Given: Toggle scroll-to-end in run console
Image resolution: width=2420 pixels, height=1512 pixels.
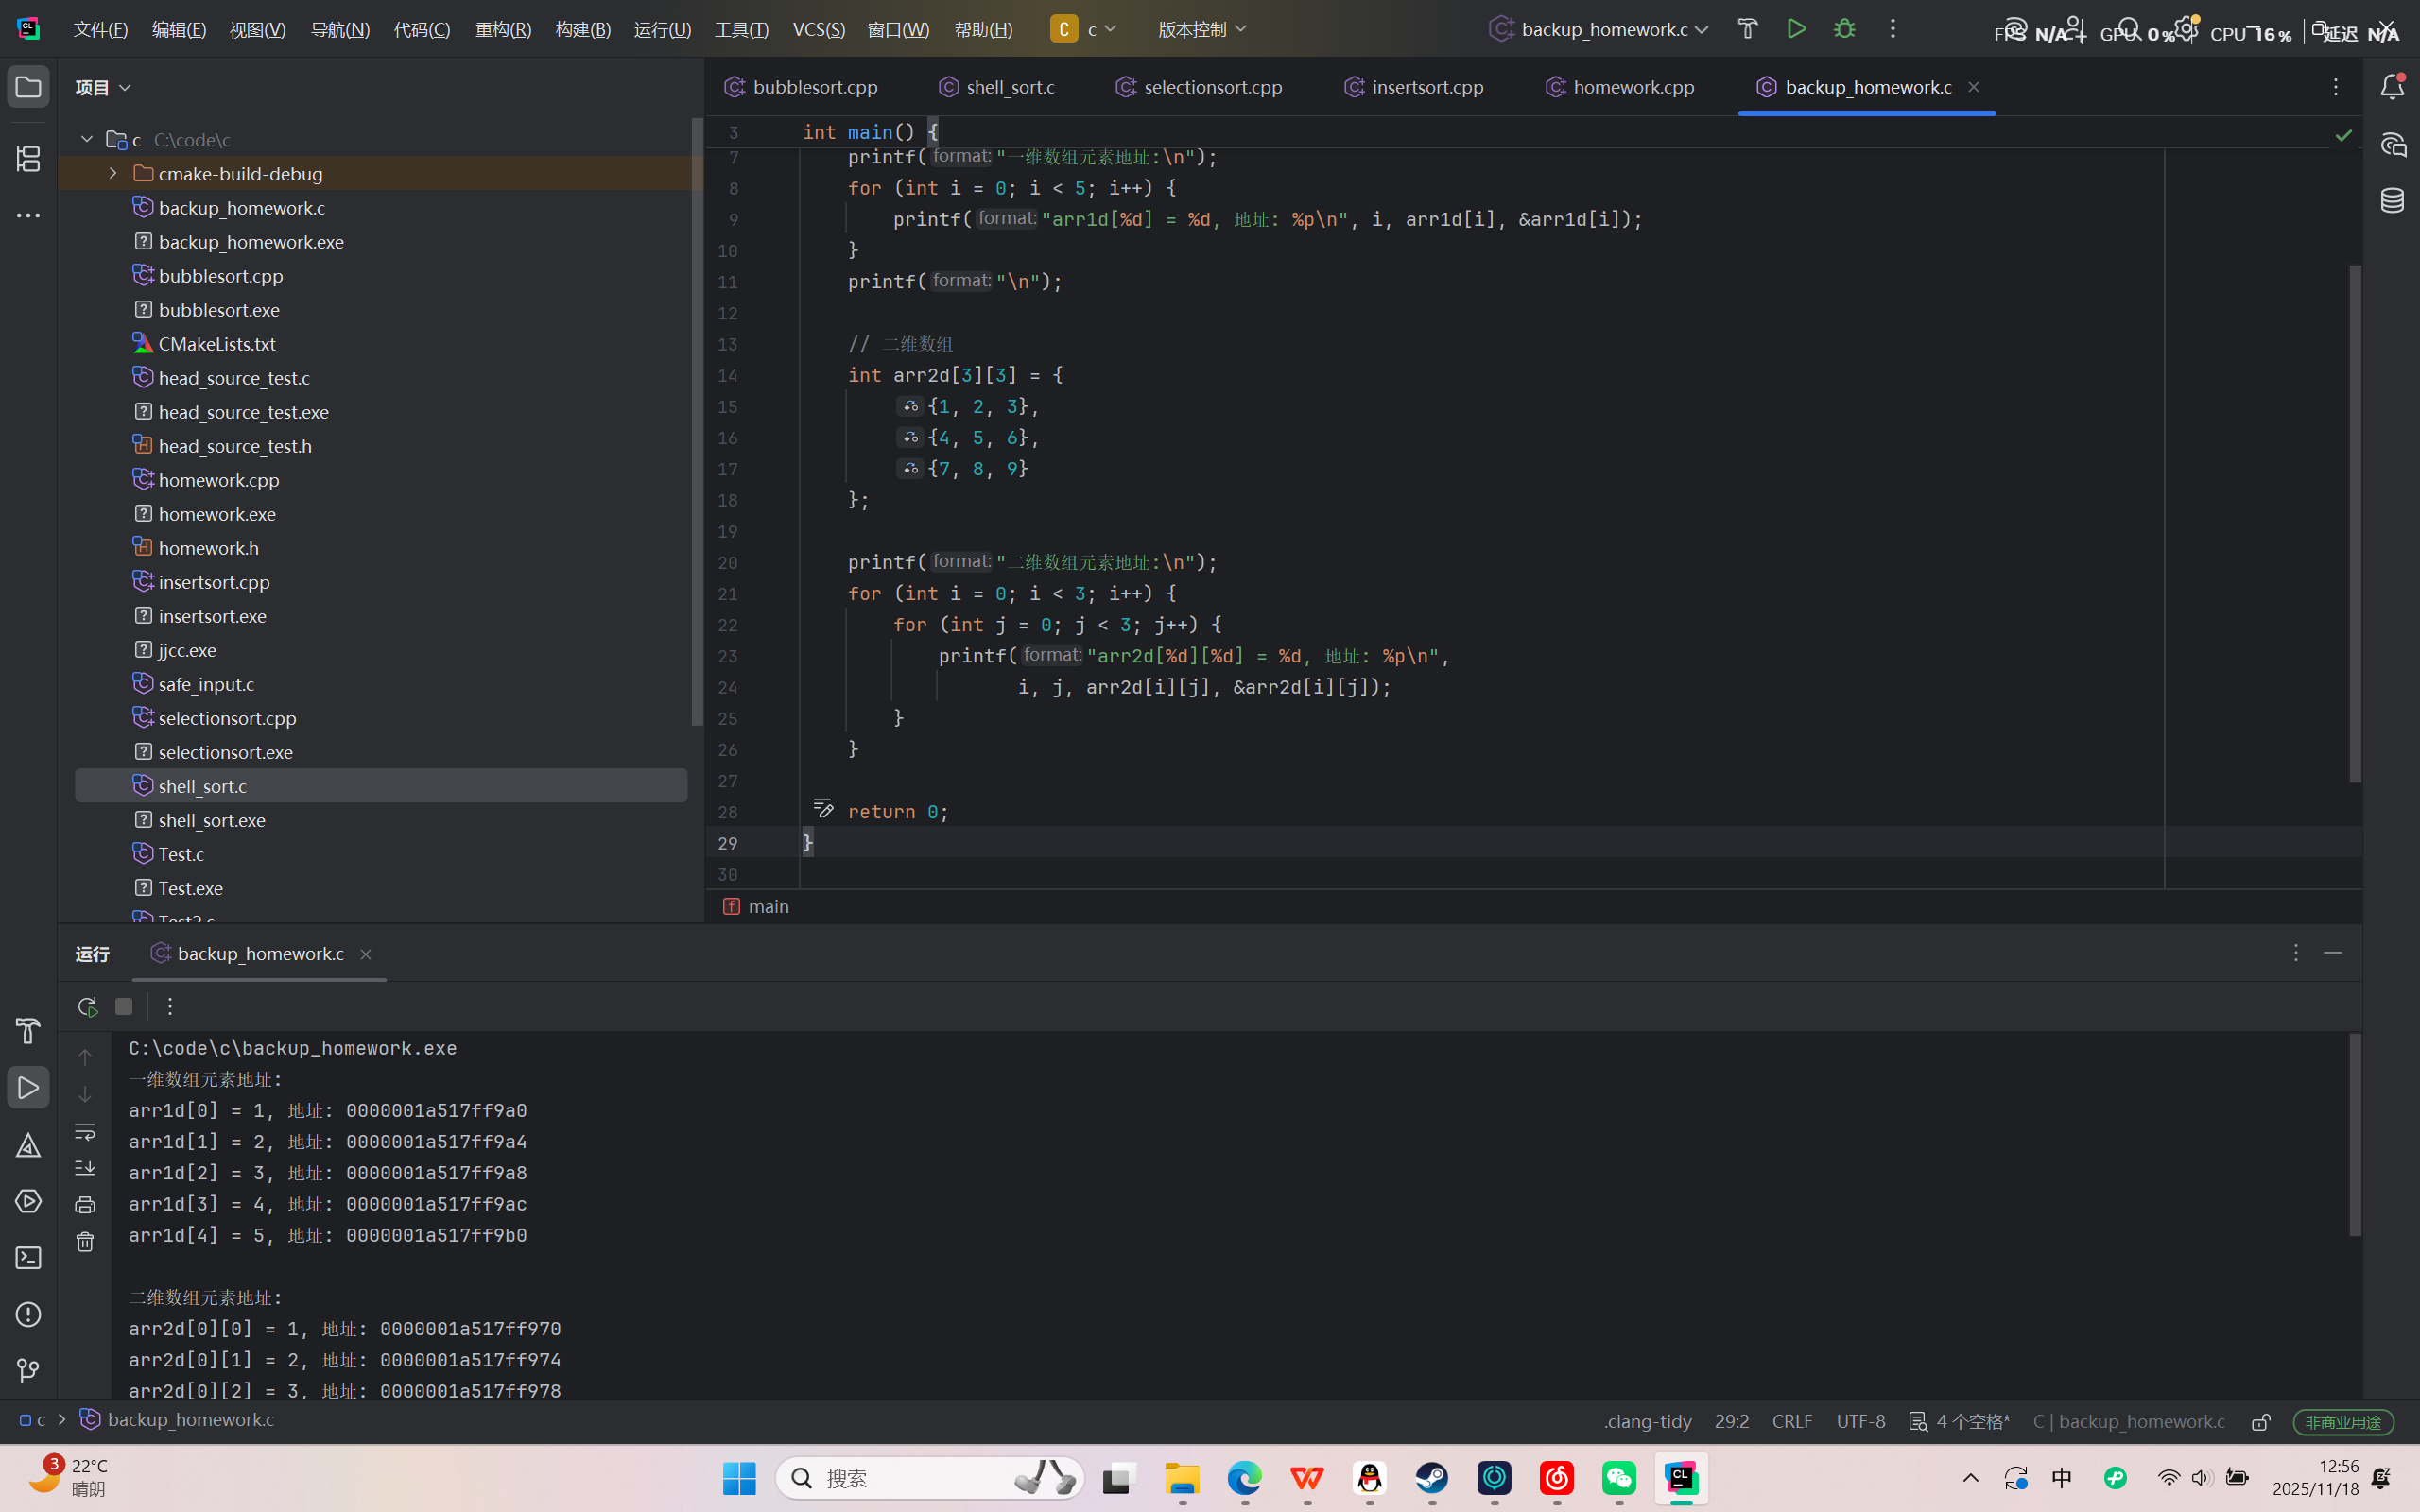Looking at the screenshot, I should [85, 1168].
